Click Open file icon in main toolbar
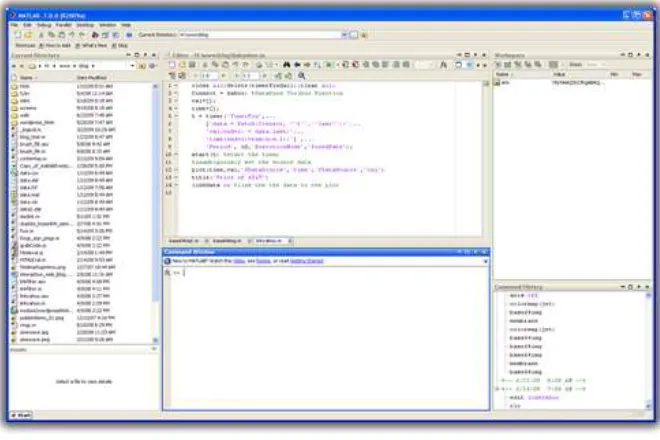Image resolution: width=660 pixels, height=440 pixels. coord(28,35)
